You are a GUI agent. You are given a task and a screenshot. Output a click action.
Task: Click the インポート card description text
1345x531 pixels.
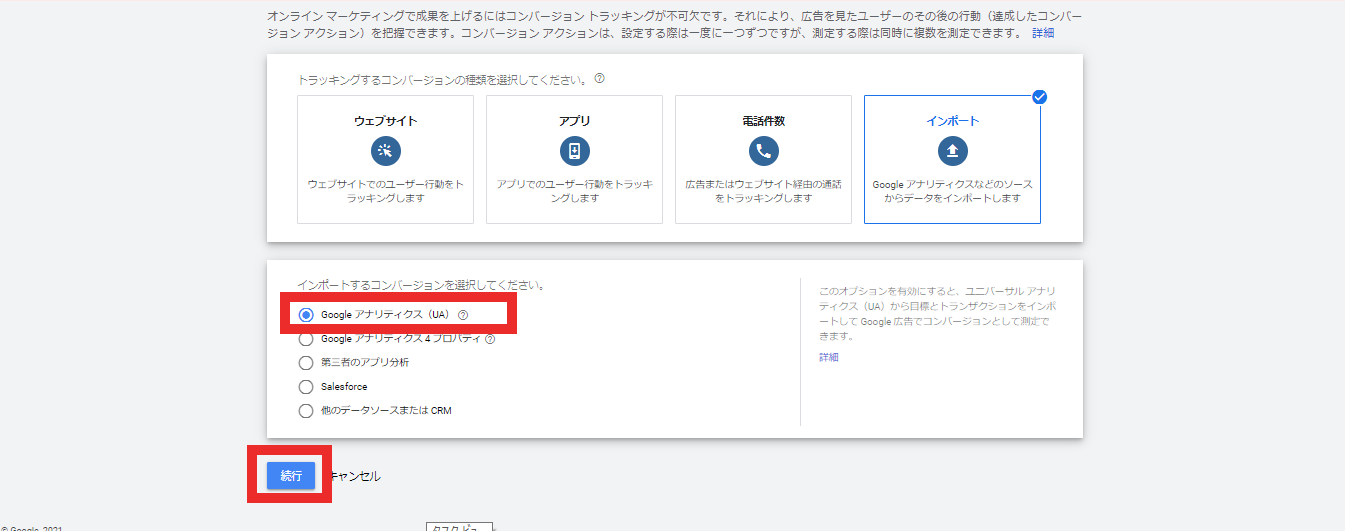[x=952, y=191]
